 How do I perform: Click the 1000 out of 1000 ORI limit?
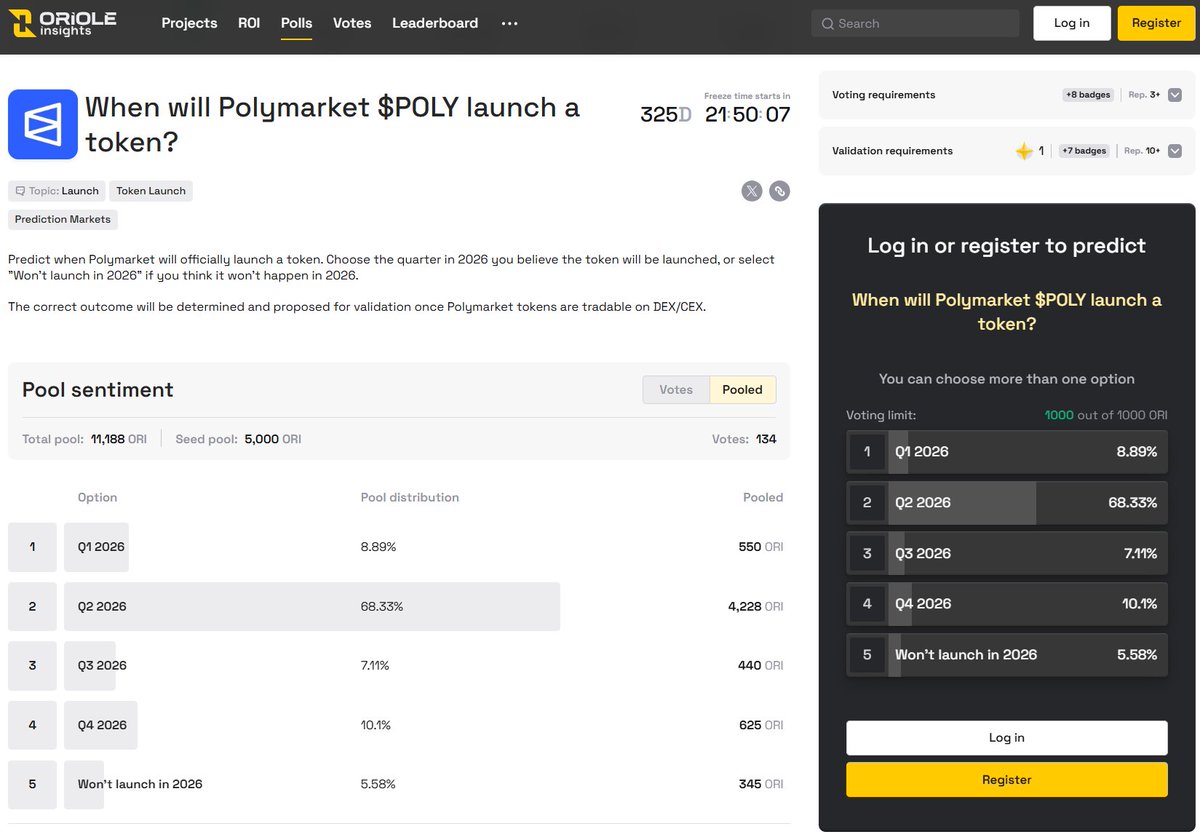click(1106, 415)
